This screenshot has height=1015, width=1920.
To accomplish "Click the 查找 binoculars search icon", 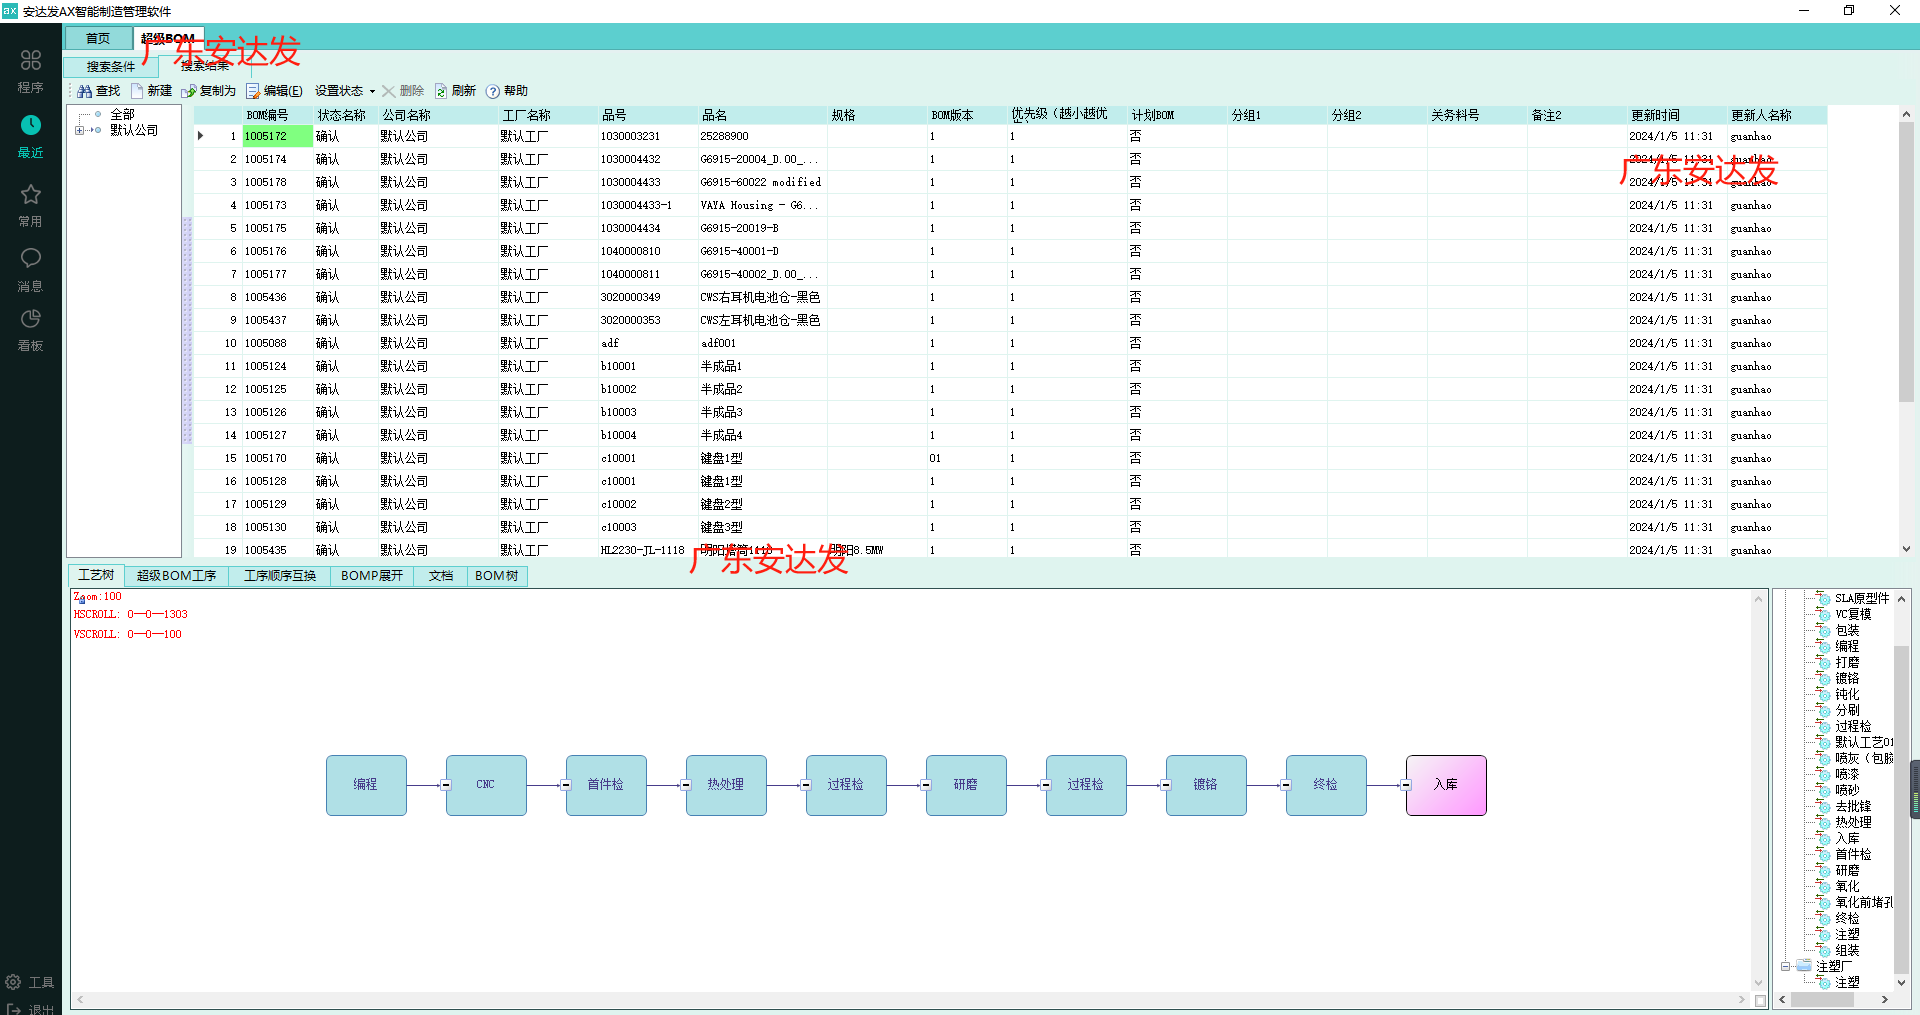I will click(85, 91).
